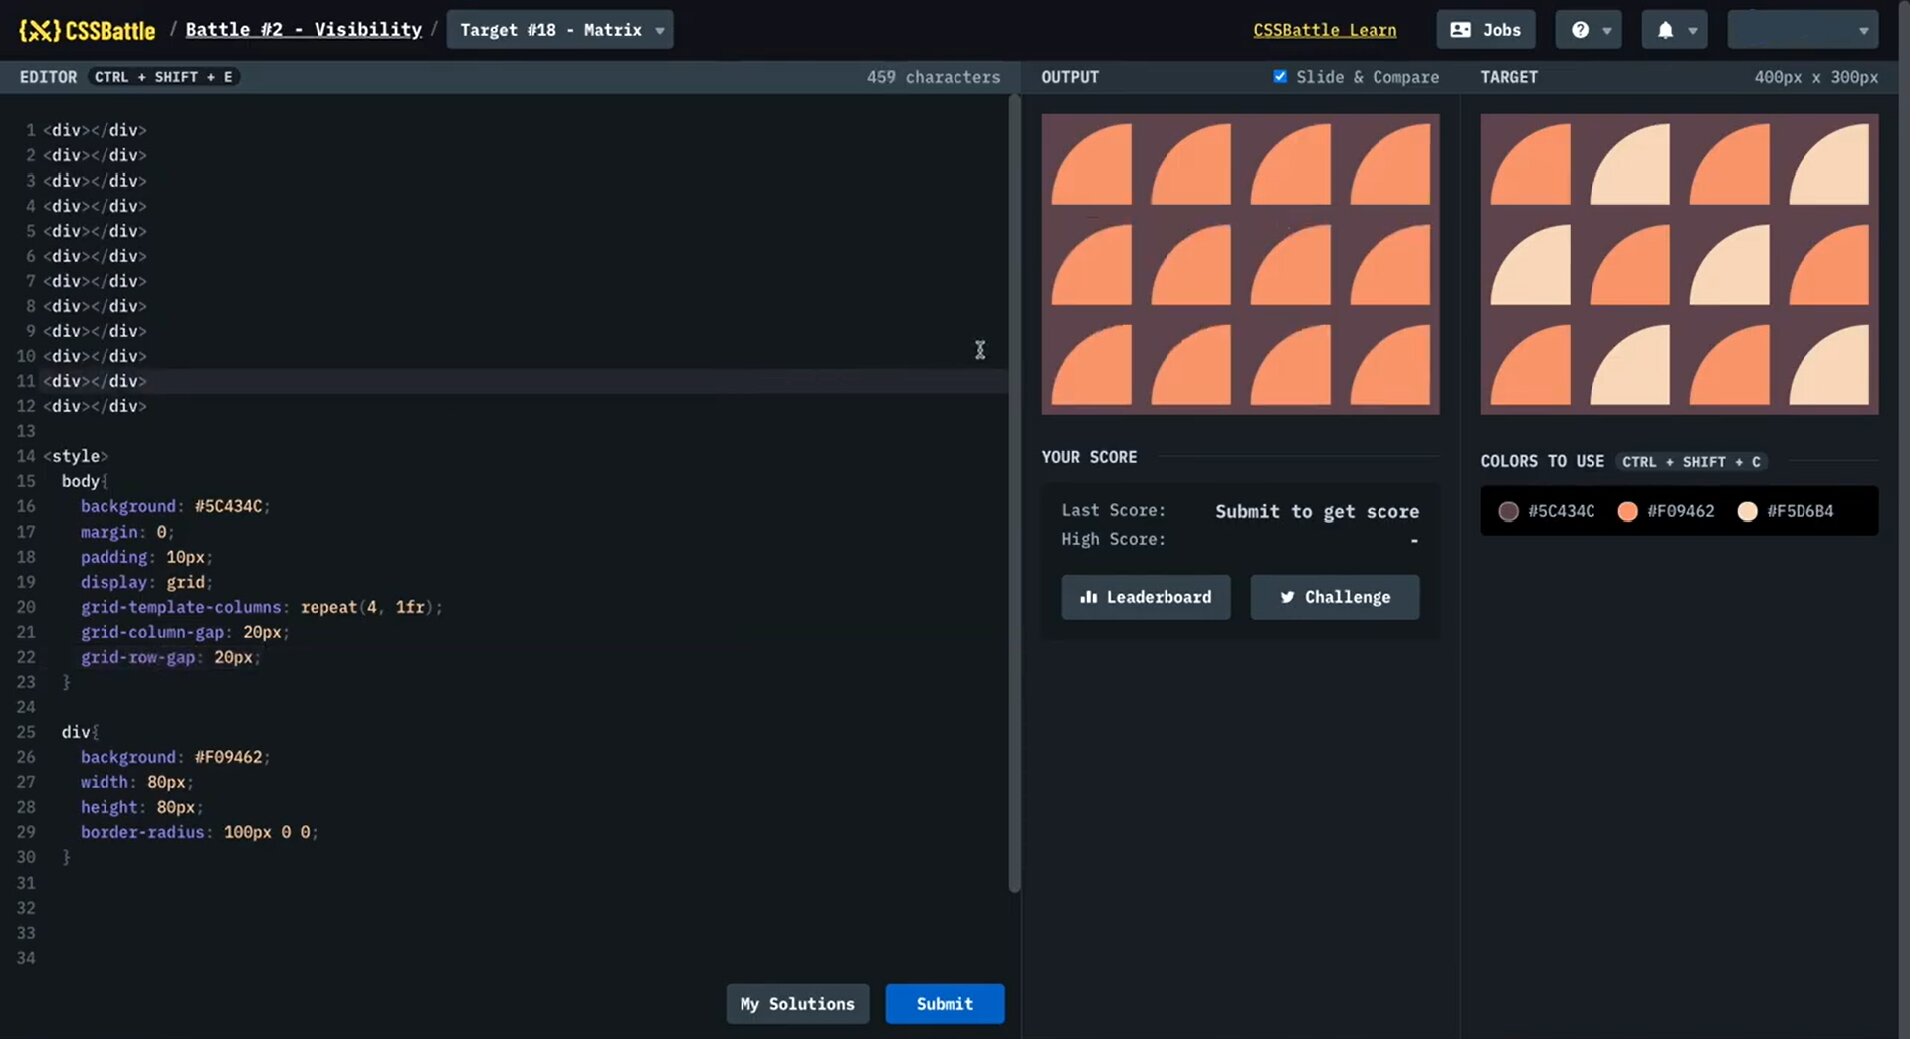Open the notifications bell menu

point(1675,30)
